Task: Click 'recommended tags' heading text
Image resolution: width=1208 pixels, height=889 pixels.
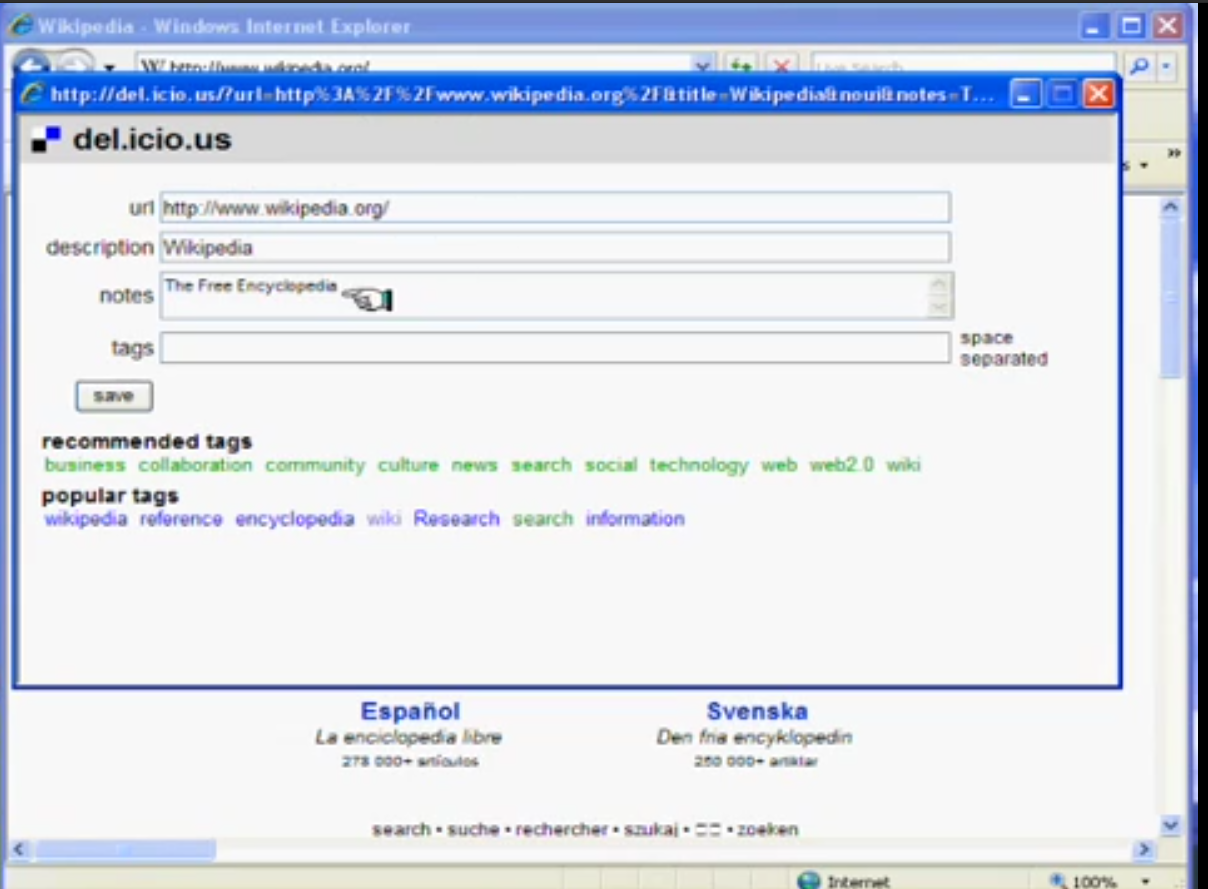Action: 147,441
